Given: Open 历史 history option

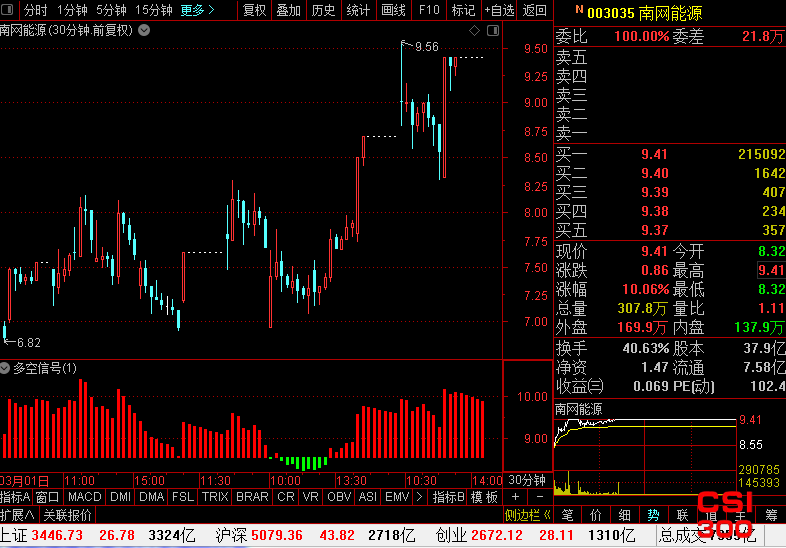Looking at the screenshot, I should pyautogui.click(x=323, y=10).
